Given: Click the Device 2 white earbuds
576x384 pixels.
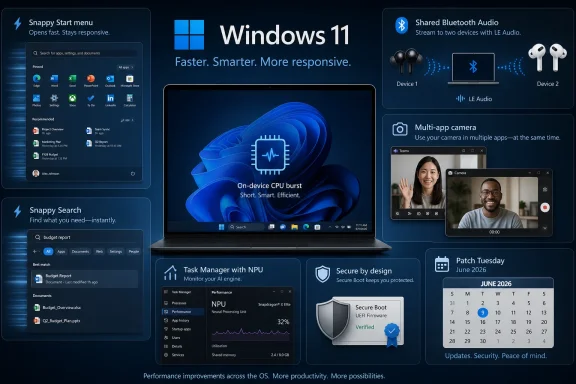Looking at the screenshot, I should pyautogui.click(x=547, y=57).
